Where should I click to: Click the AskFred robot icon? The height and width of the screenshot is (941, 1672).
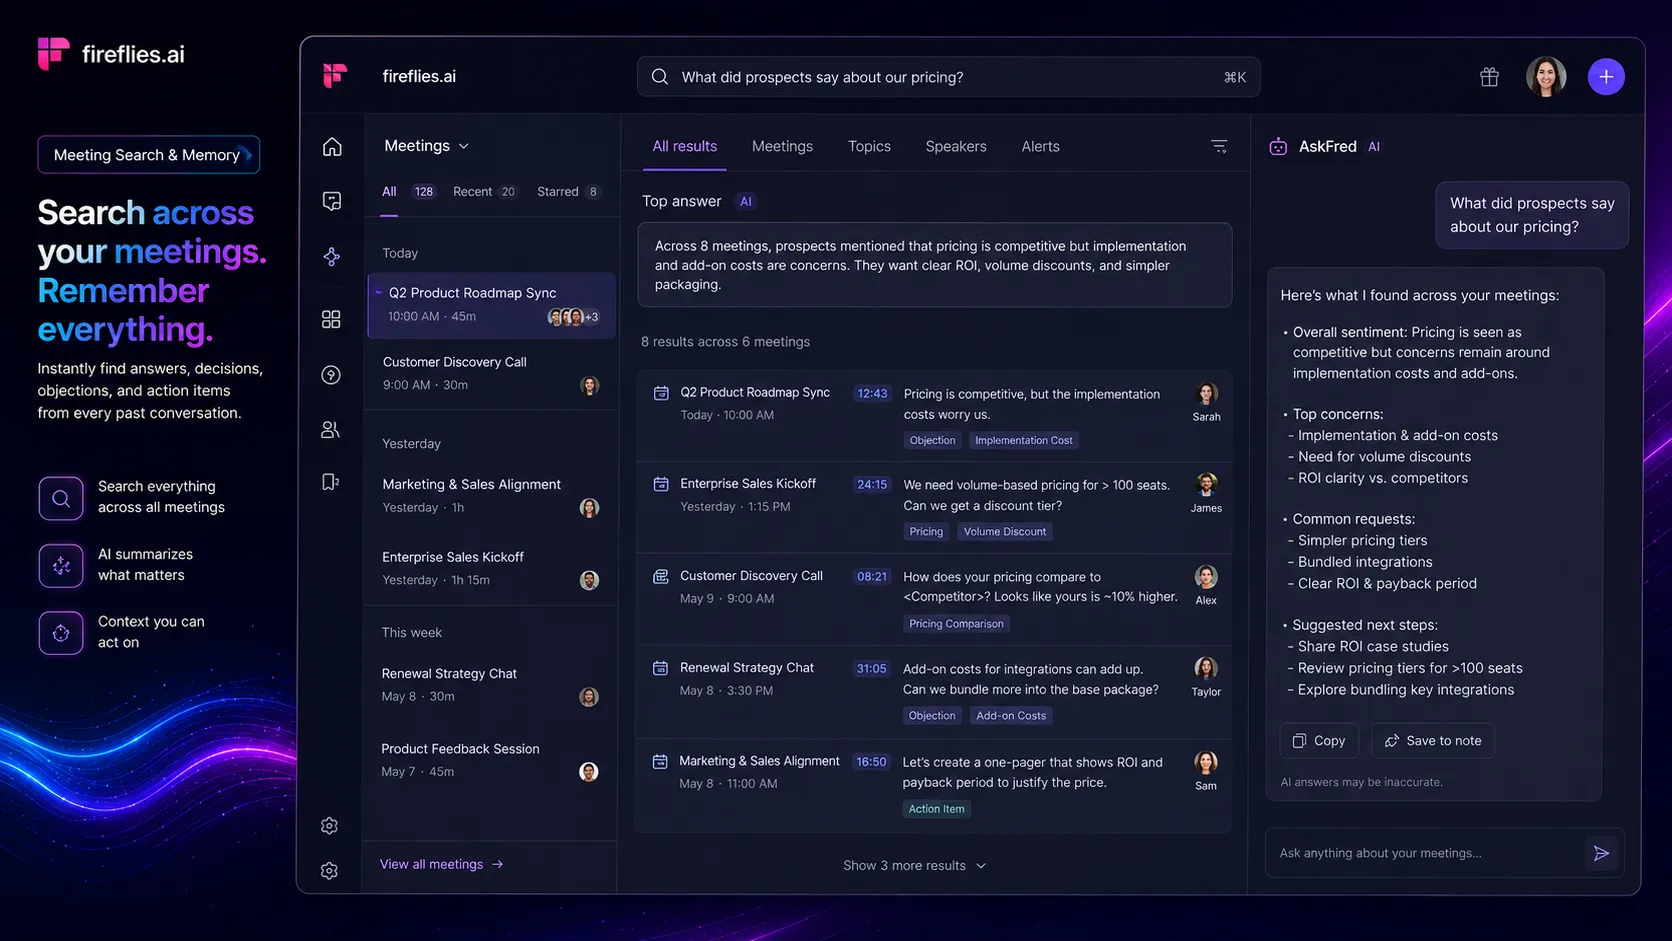click(x=1278, y=147)
